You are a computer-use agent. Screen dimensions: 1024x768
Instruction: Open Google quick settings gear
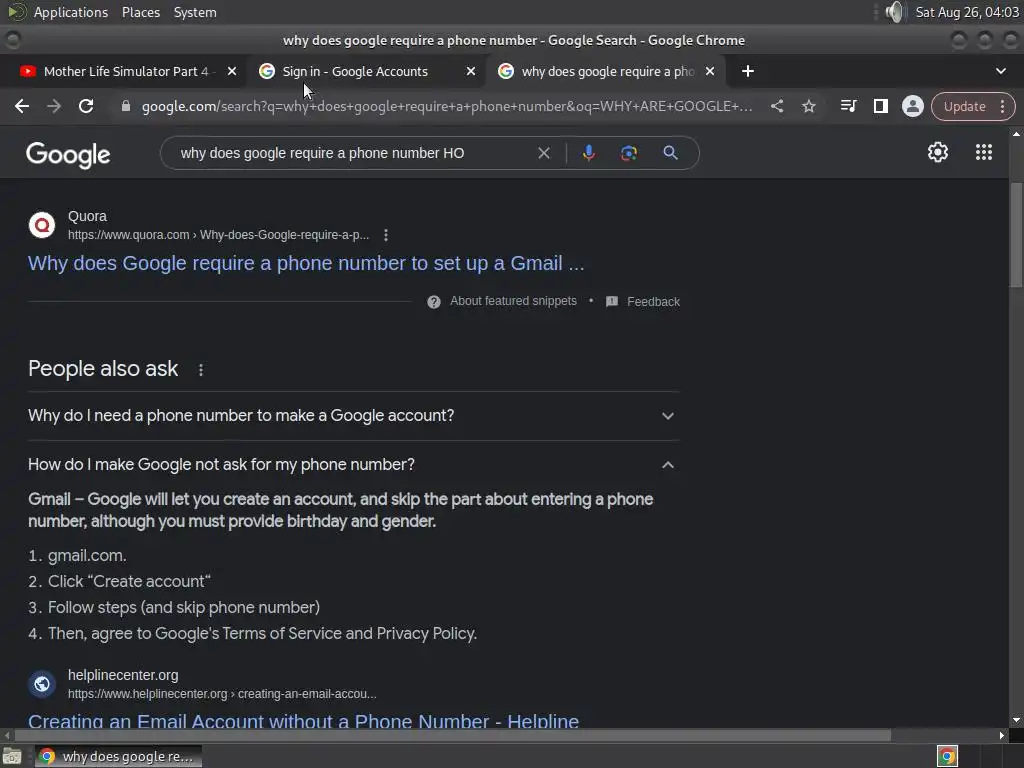[x=938, y=152]
